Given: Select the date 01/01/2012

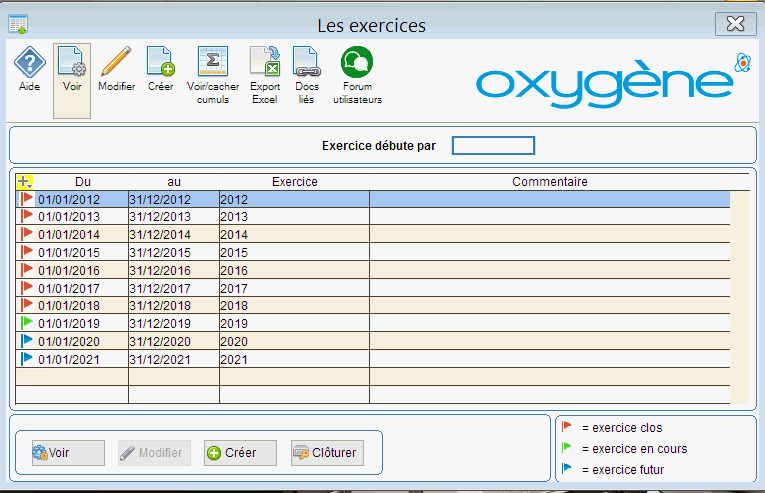Looking at the screenshot, I should 69,200.
